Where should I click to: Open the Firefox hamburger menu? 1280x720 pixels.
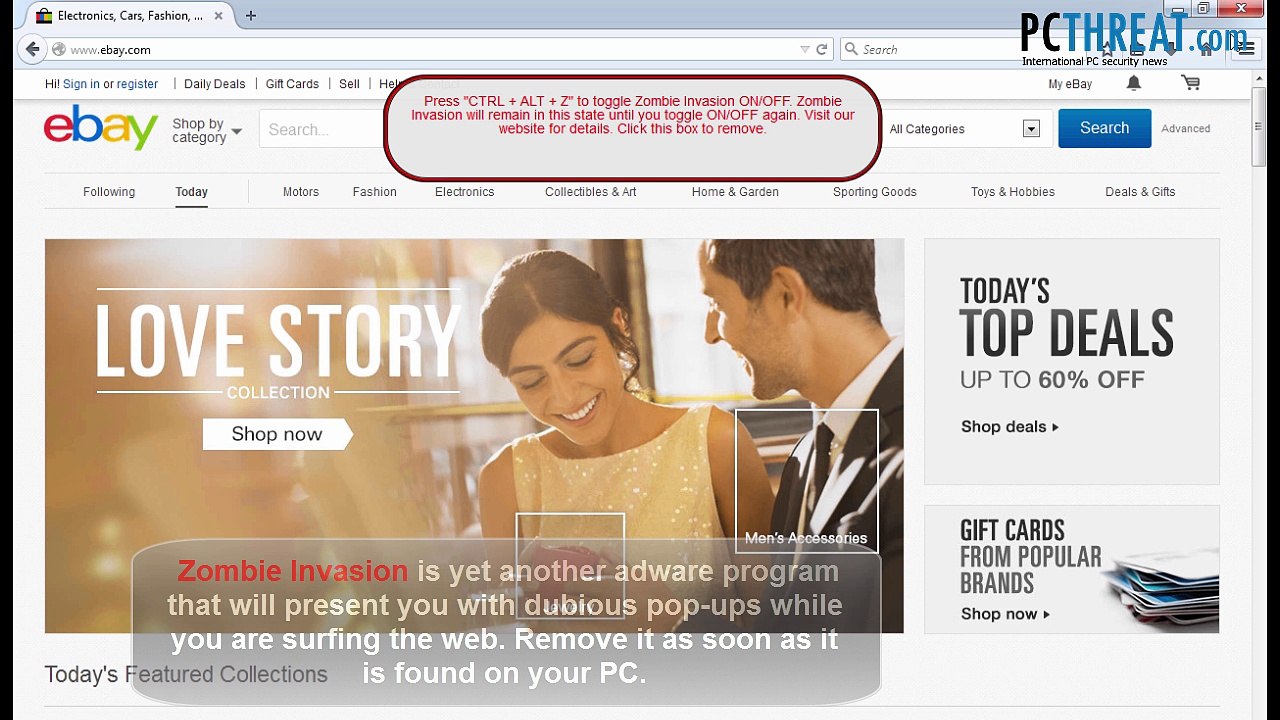click(x=1245, y=49)
